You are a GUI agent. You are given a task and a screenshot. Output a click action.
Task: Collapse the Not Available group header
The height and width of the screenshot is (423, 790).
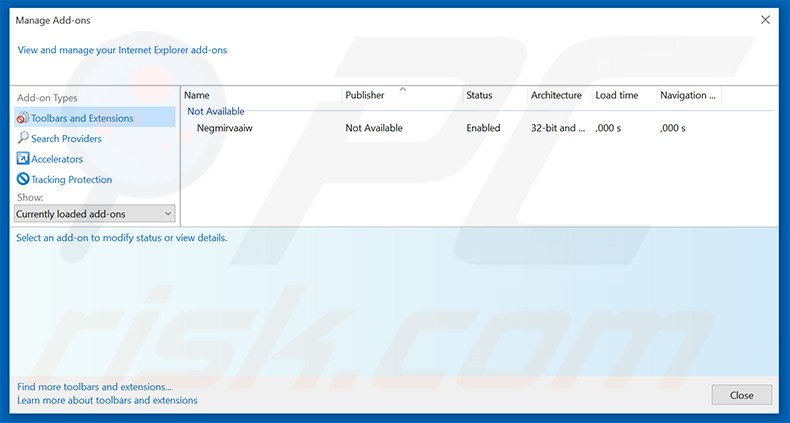pyautogui.click(x=216, y=111)
